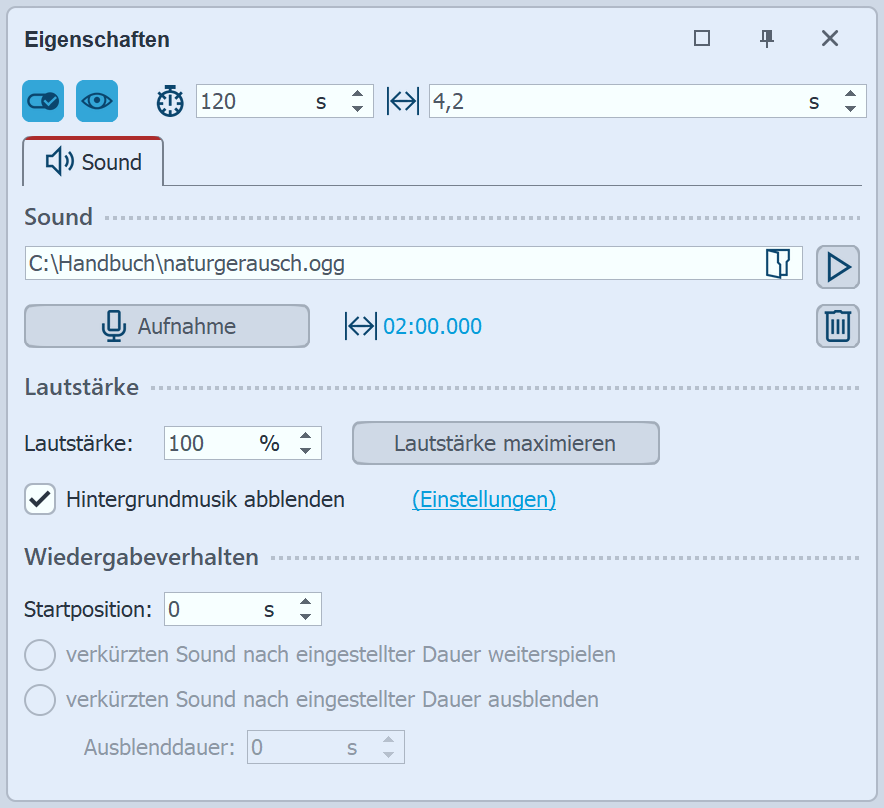Toggle the blue checkmark activation switch

pos(41,101)
